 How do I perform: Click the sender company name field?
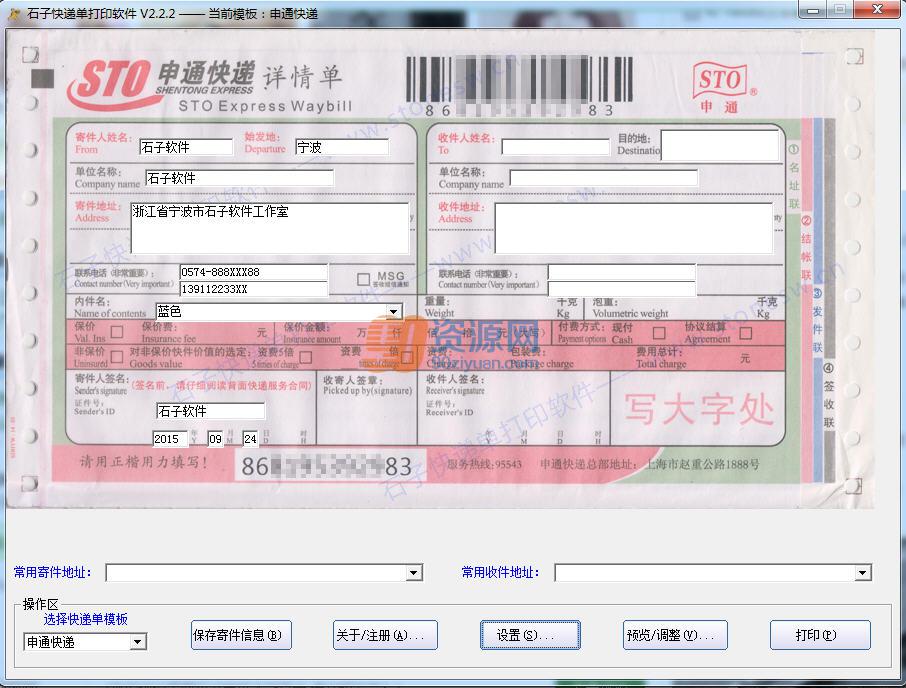(239, 178)
